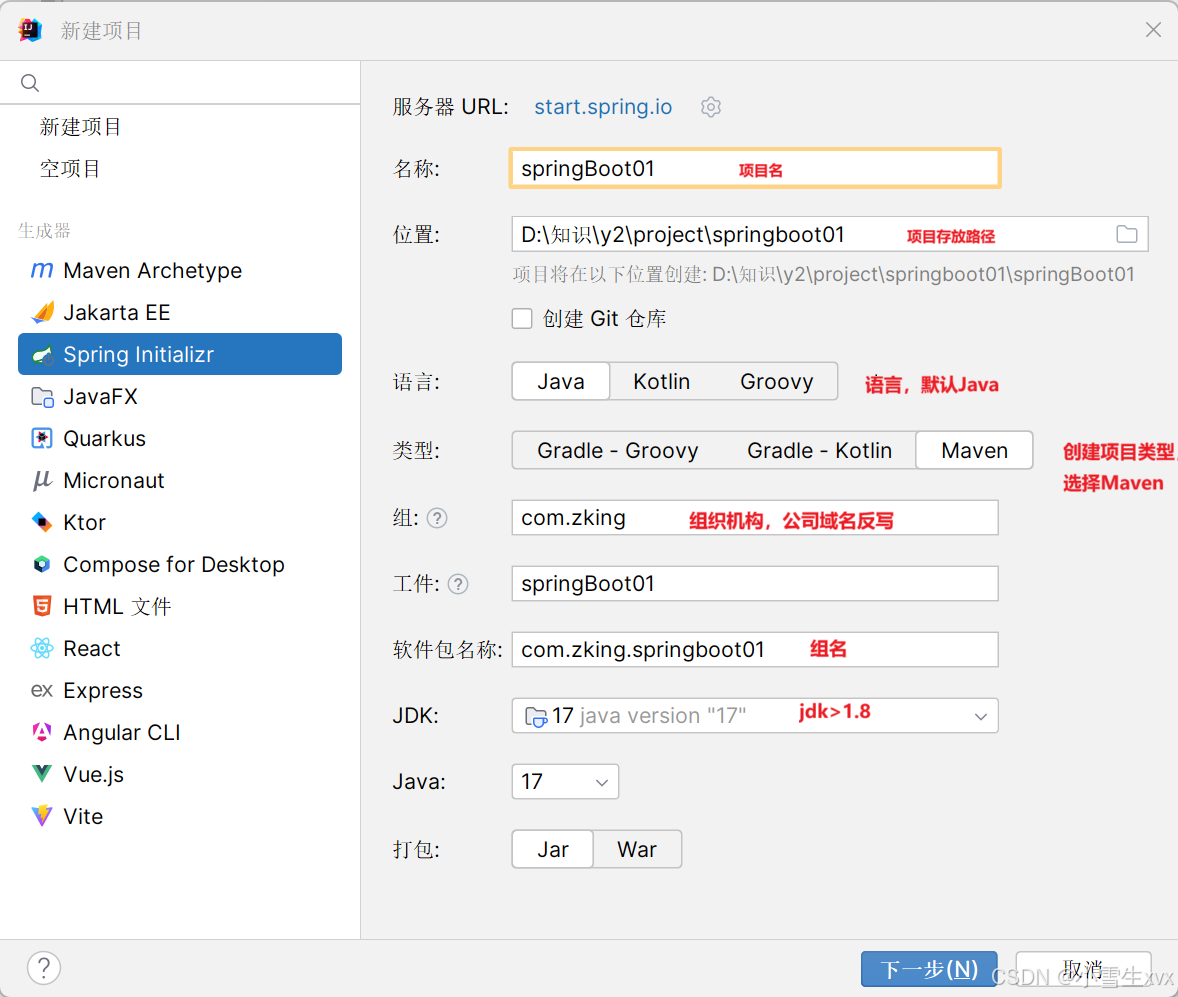Close the 新建项目 dialog
The height and width of the screenshot is (997, 1178).
point(1153,29)
